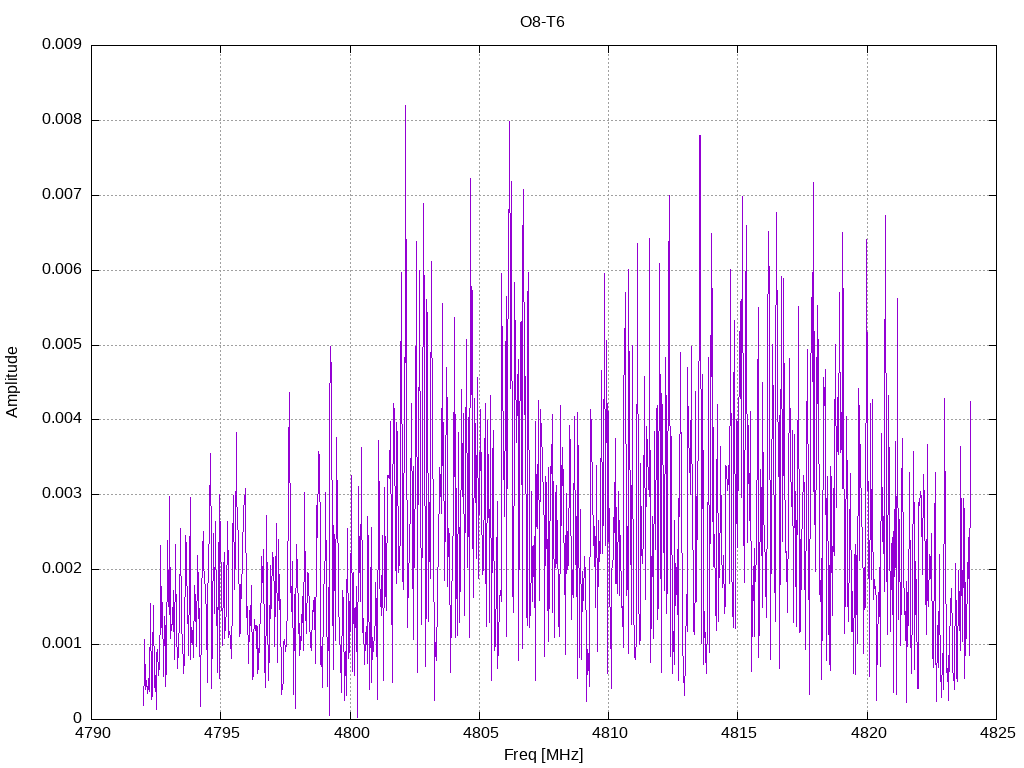
Task: Click the 4820 x-axis tick label
Action: click(868, 733)
